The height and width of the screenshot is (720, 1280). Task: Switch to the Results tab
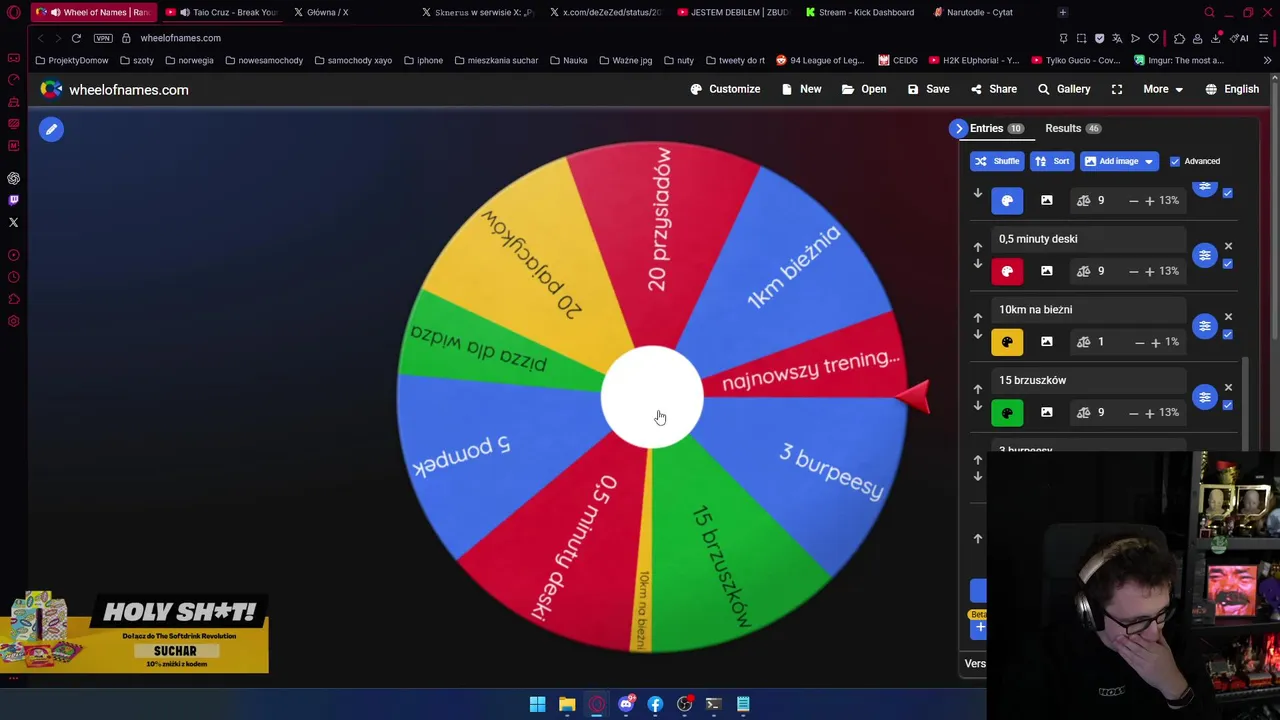pyautogui.click(x=1073, y=128)
